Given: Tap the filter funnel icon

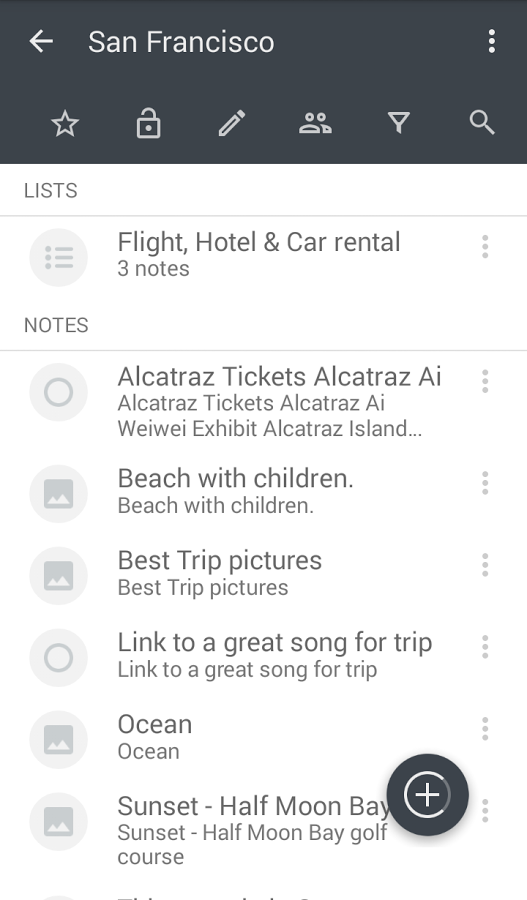Looking at the screenshot, I should pyautogui.click(x=399, y=123).
